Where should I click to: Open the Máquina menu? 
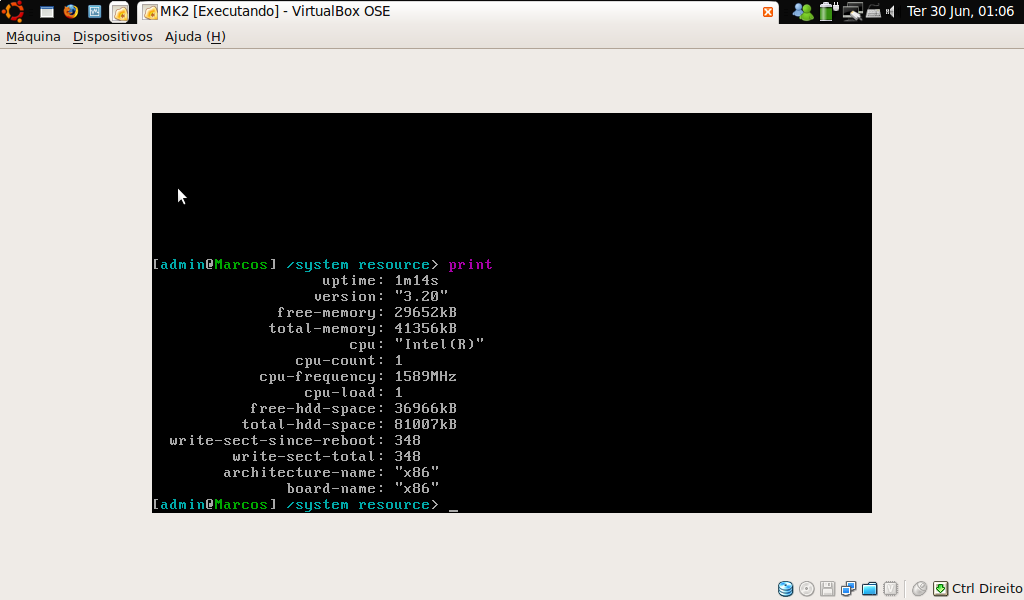[x=33, y=37]
